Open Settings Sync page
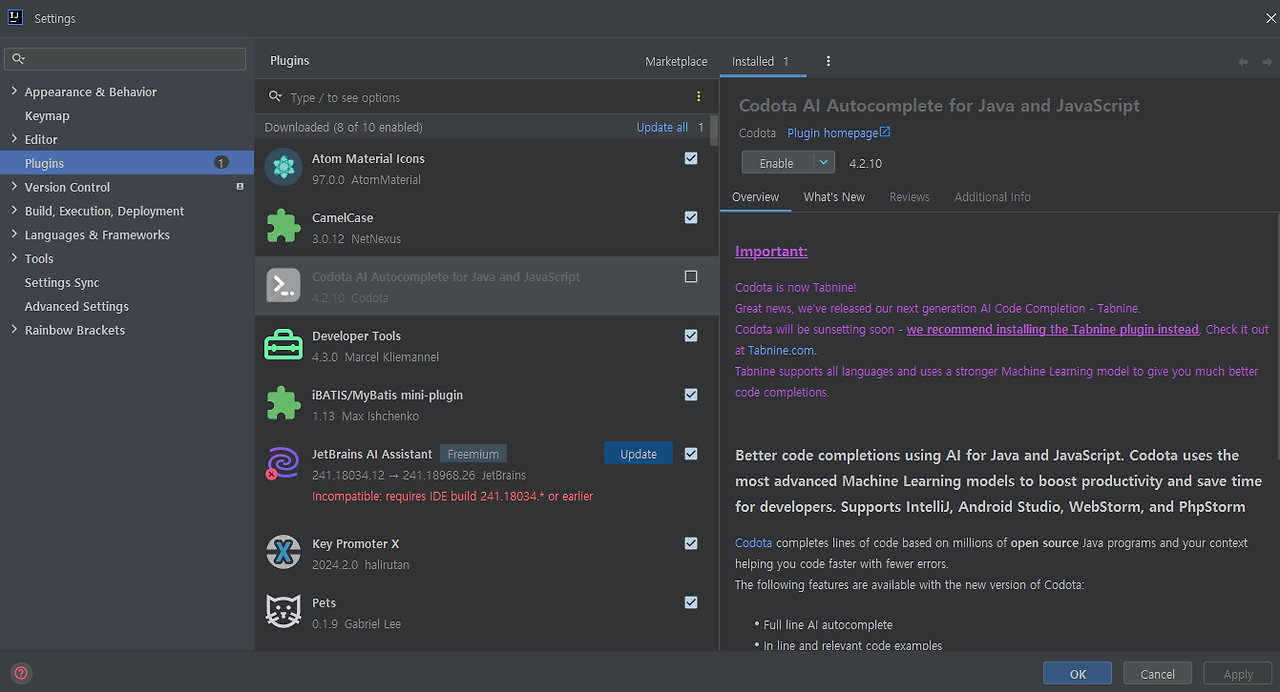The width and height of the screenshot is (1280, 692). pos(62,282)
